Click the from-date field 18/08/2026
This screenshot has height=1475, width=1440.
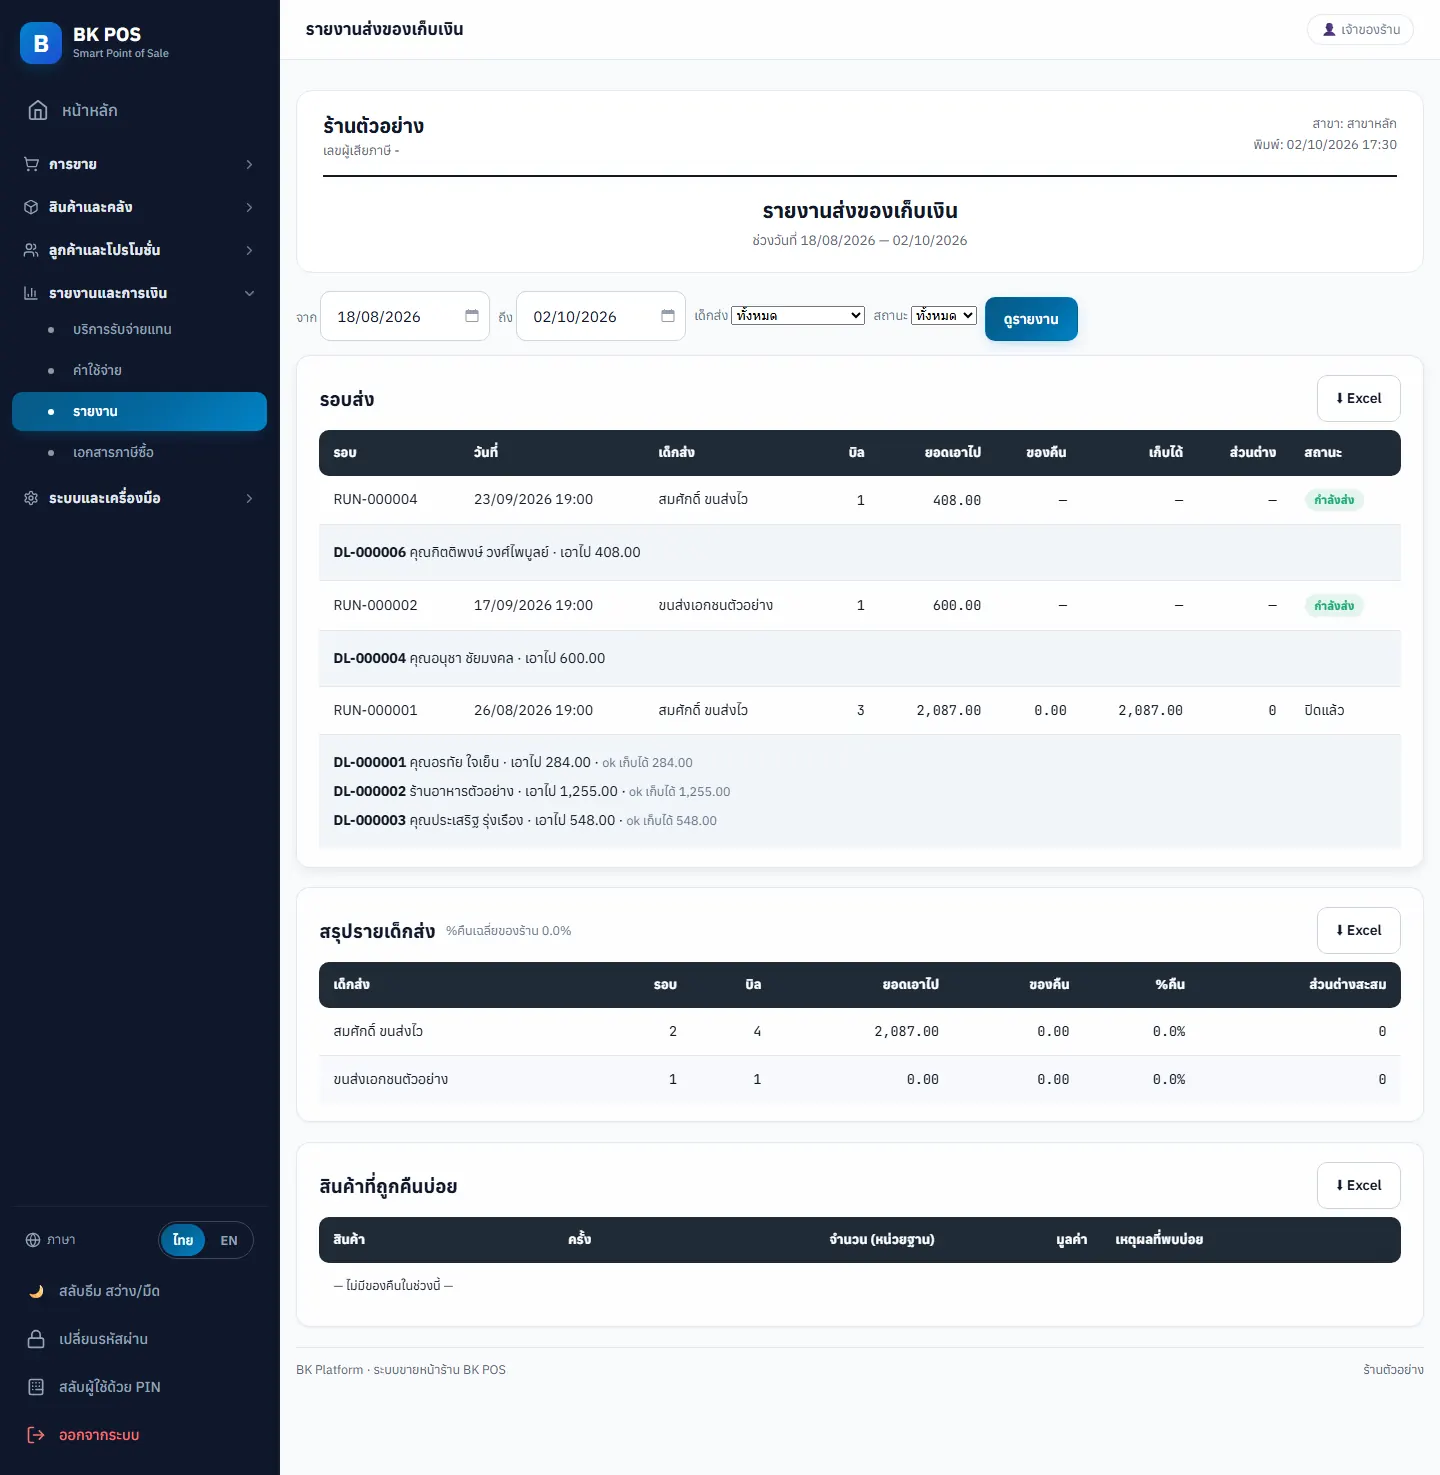click(405, 316)
